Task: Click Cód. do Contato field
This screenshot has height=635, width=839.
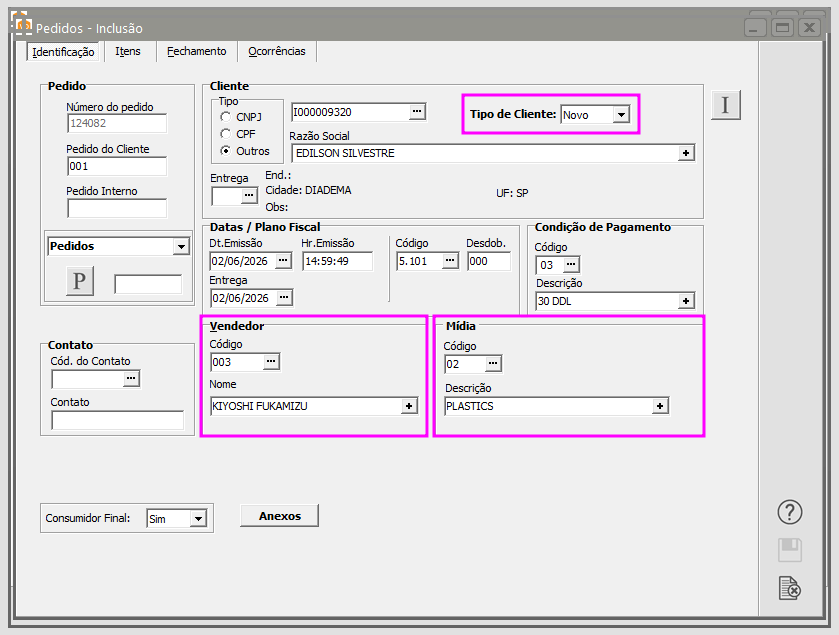Action: 88,379
